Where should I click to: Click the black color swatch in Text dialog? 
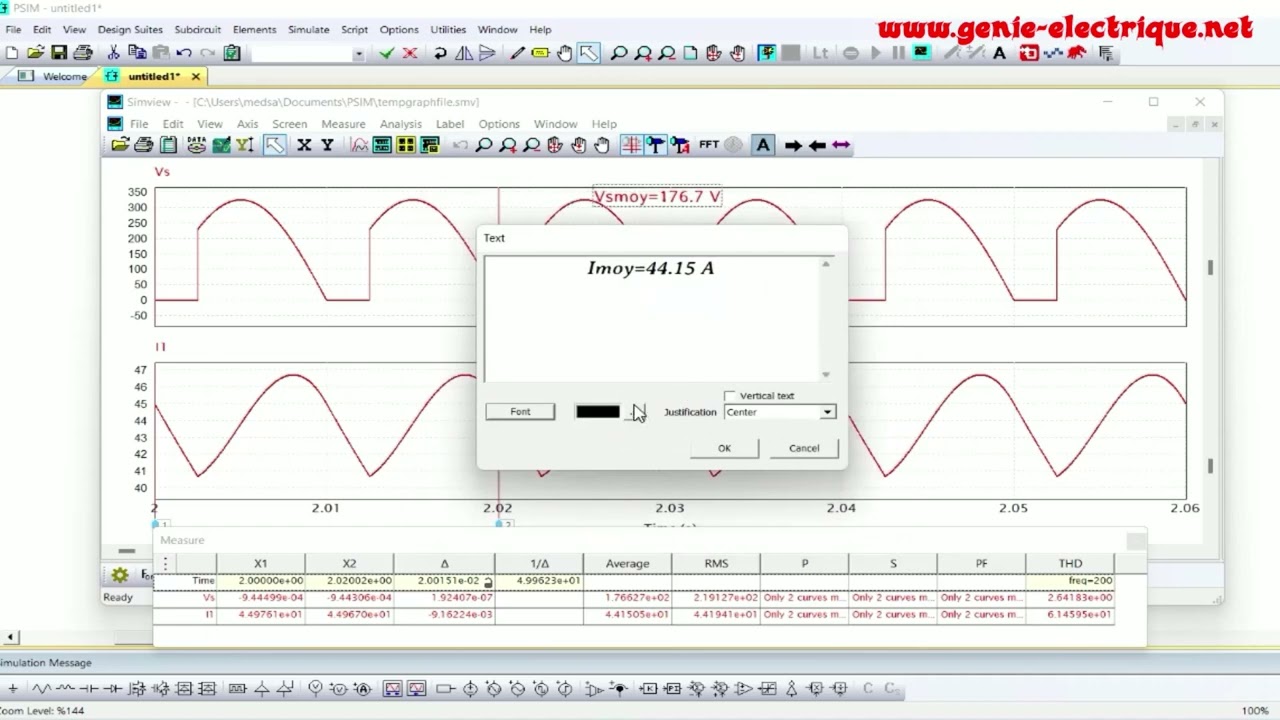(x=598, y=412)
